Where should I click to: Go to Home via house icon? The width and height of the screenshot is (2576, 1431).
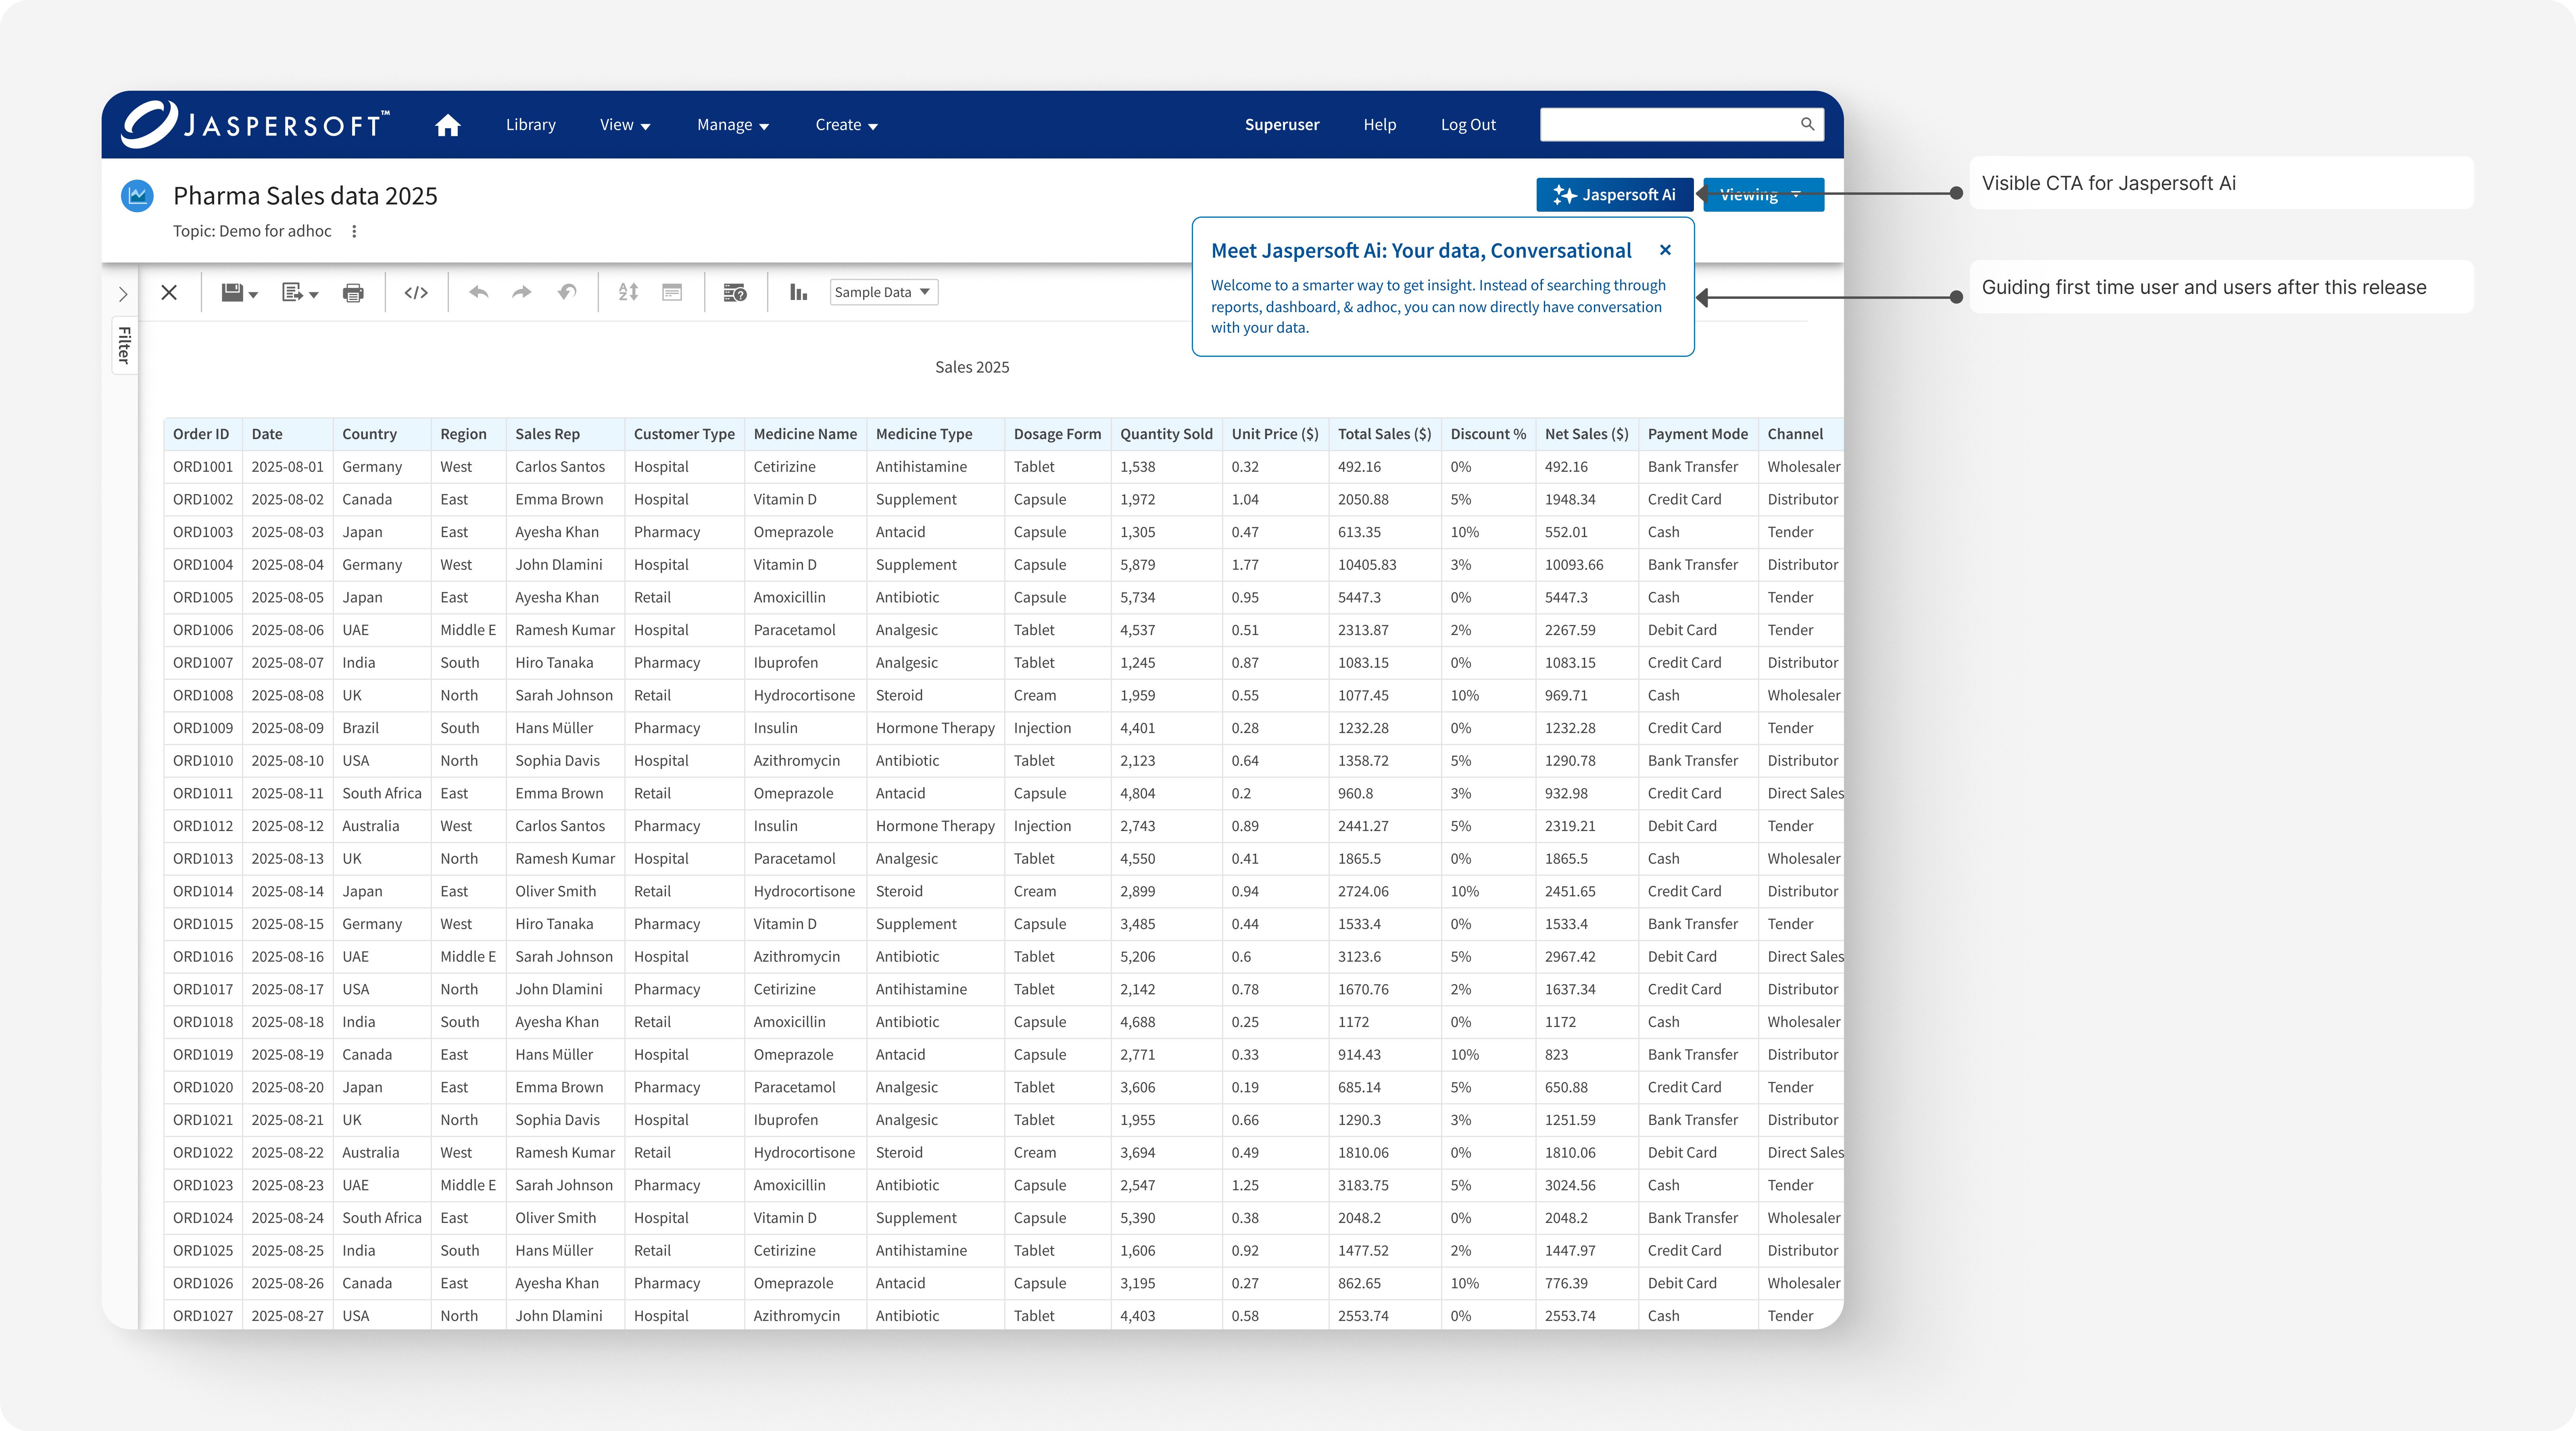point(448,125)
